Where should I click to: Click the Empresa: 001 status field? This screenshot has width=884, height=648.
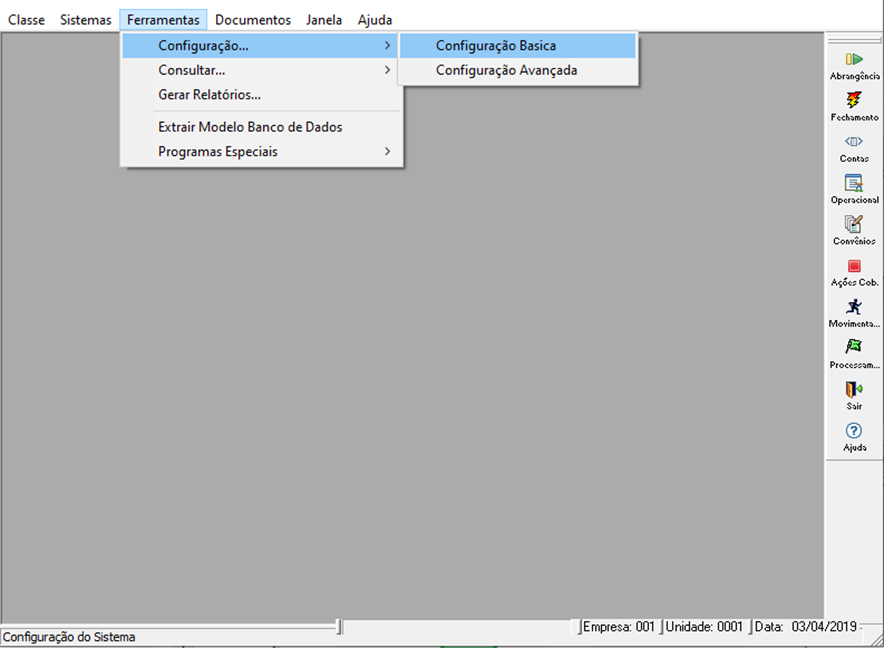[618, 627]
